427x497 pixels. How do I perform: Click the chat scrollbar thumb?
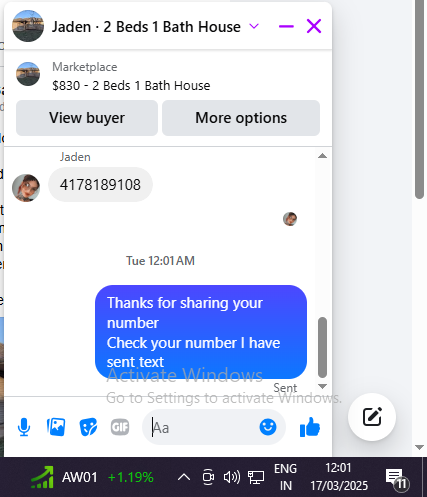(322, 347)
